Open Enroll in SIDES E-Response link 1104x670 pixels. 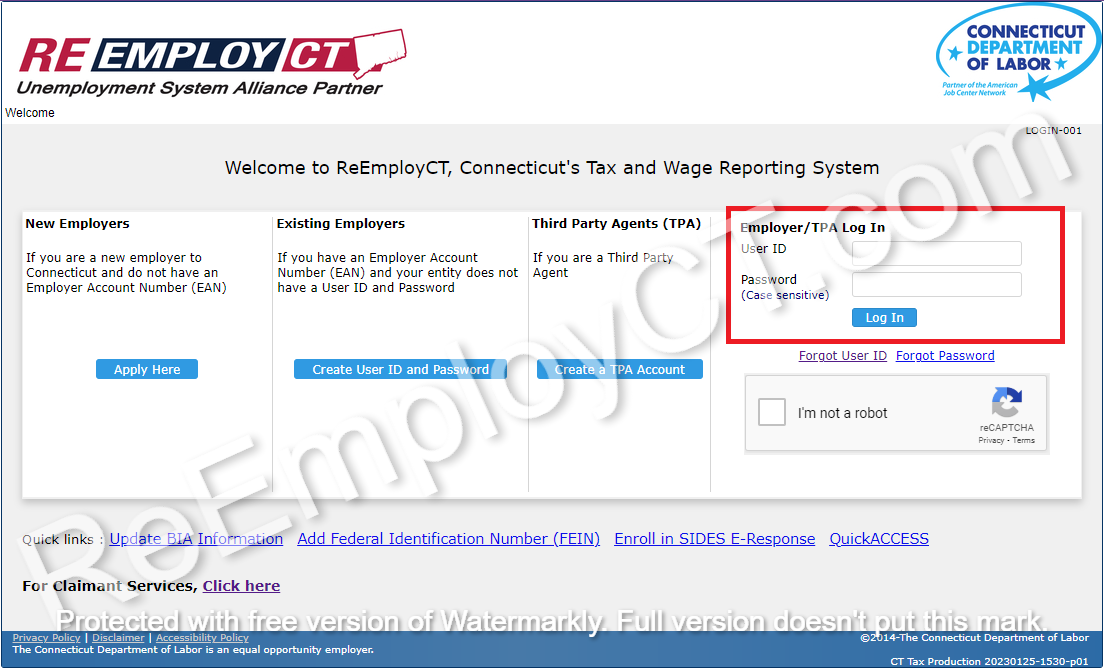pyautogui.click(x=714, y=538)
